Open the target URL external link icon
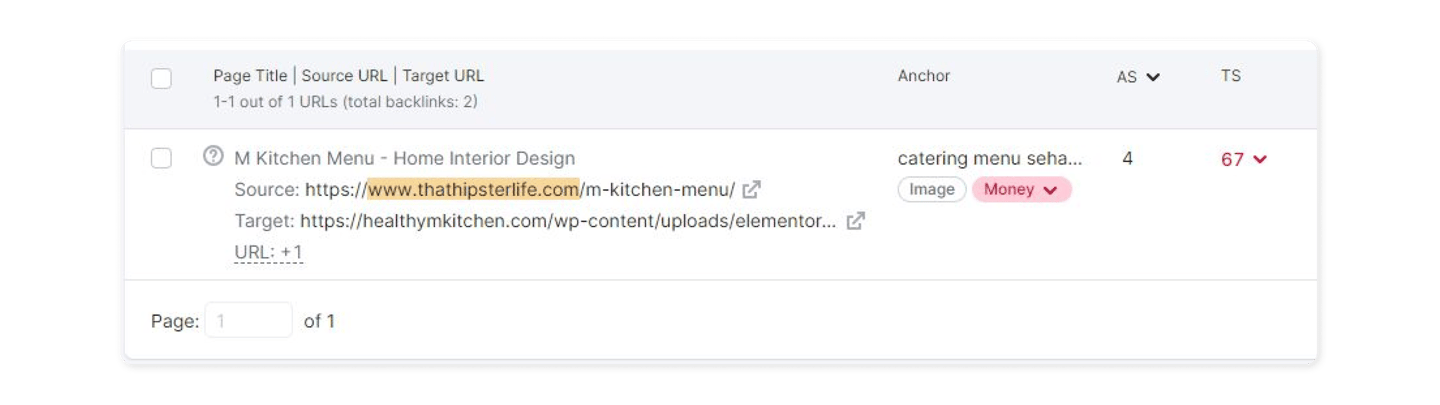Screen dimensions: 1440x405 pyautogui.click(x=855, y=221)
